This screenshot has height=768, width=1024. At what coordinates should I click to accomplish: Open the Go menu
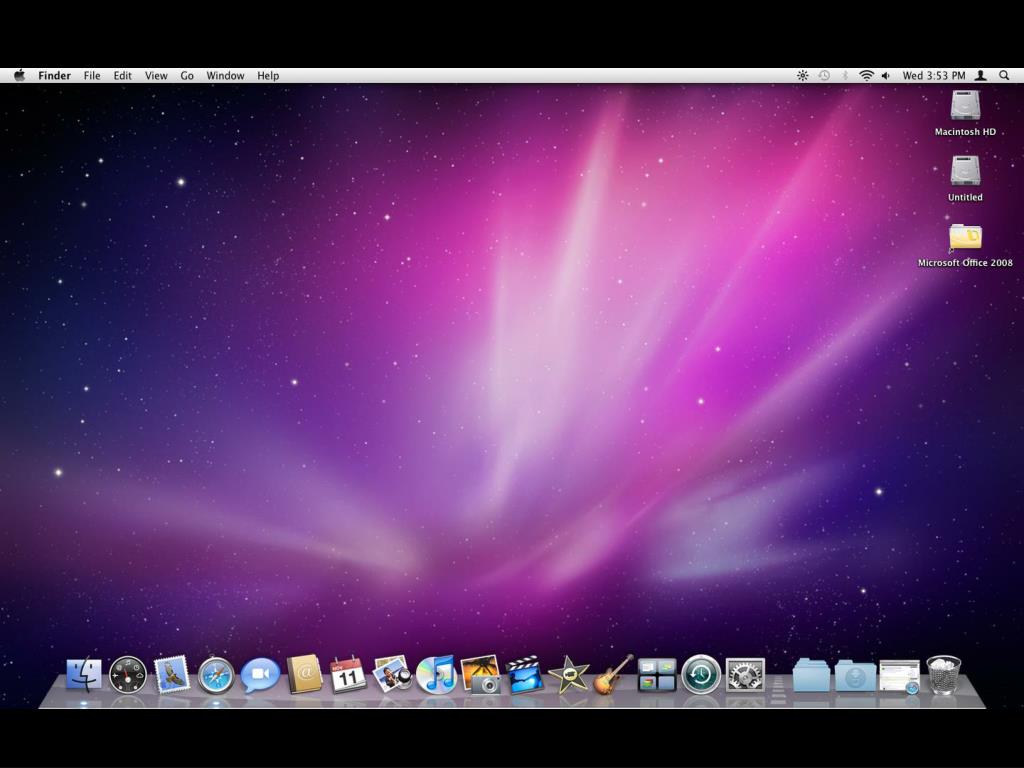coord(187,76)
